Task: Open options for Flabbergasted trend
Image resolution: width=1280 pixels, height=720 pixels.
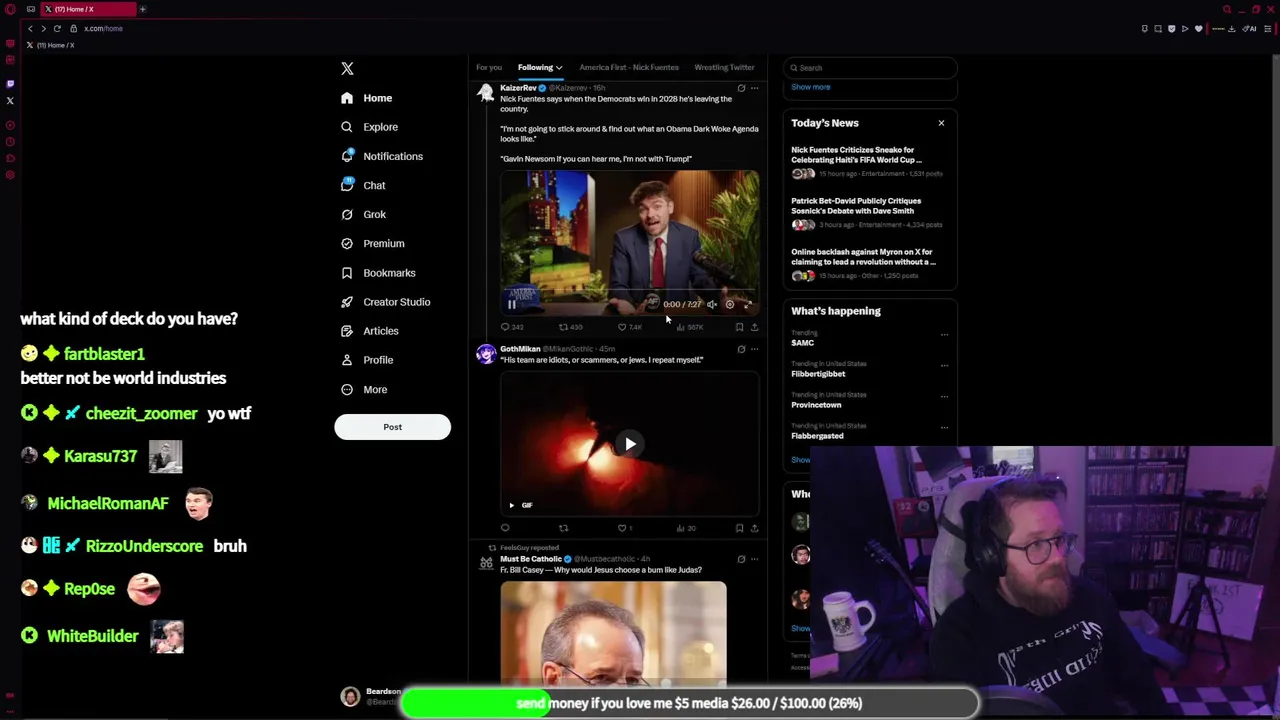Action: click(944, 428)
